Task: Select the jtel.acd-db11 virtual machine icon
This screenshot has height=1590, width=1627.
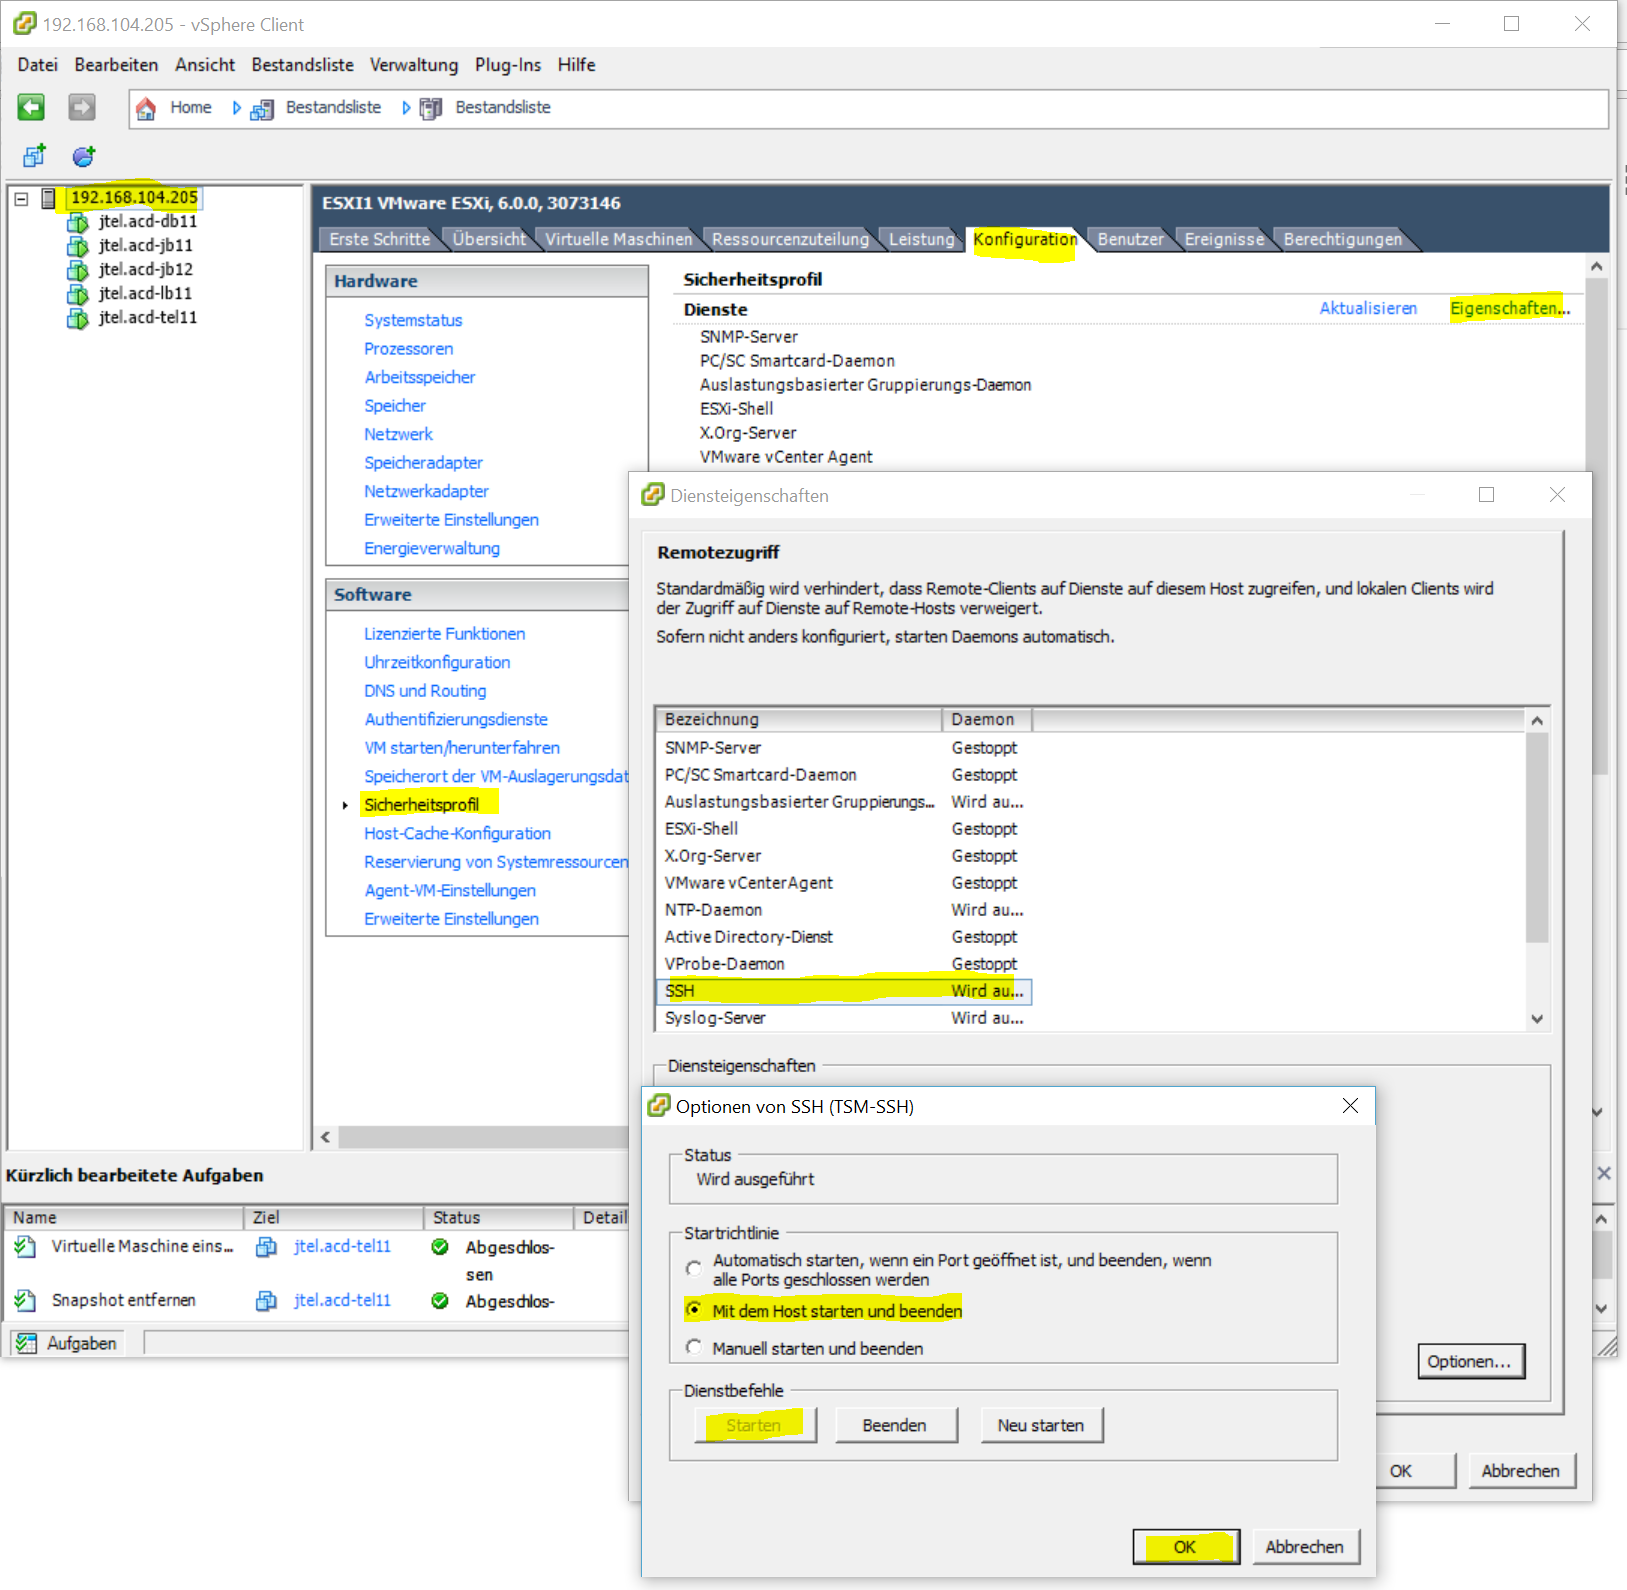Action: click(x=78, y=222)
